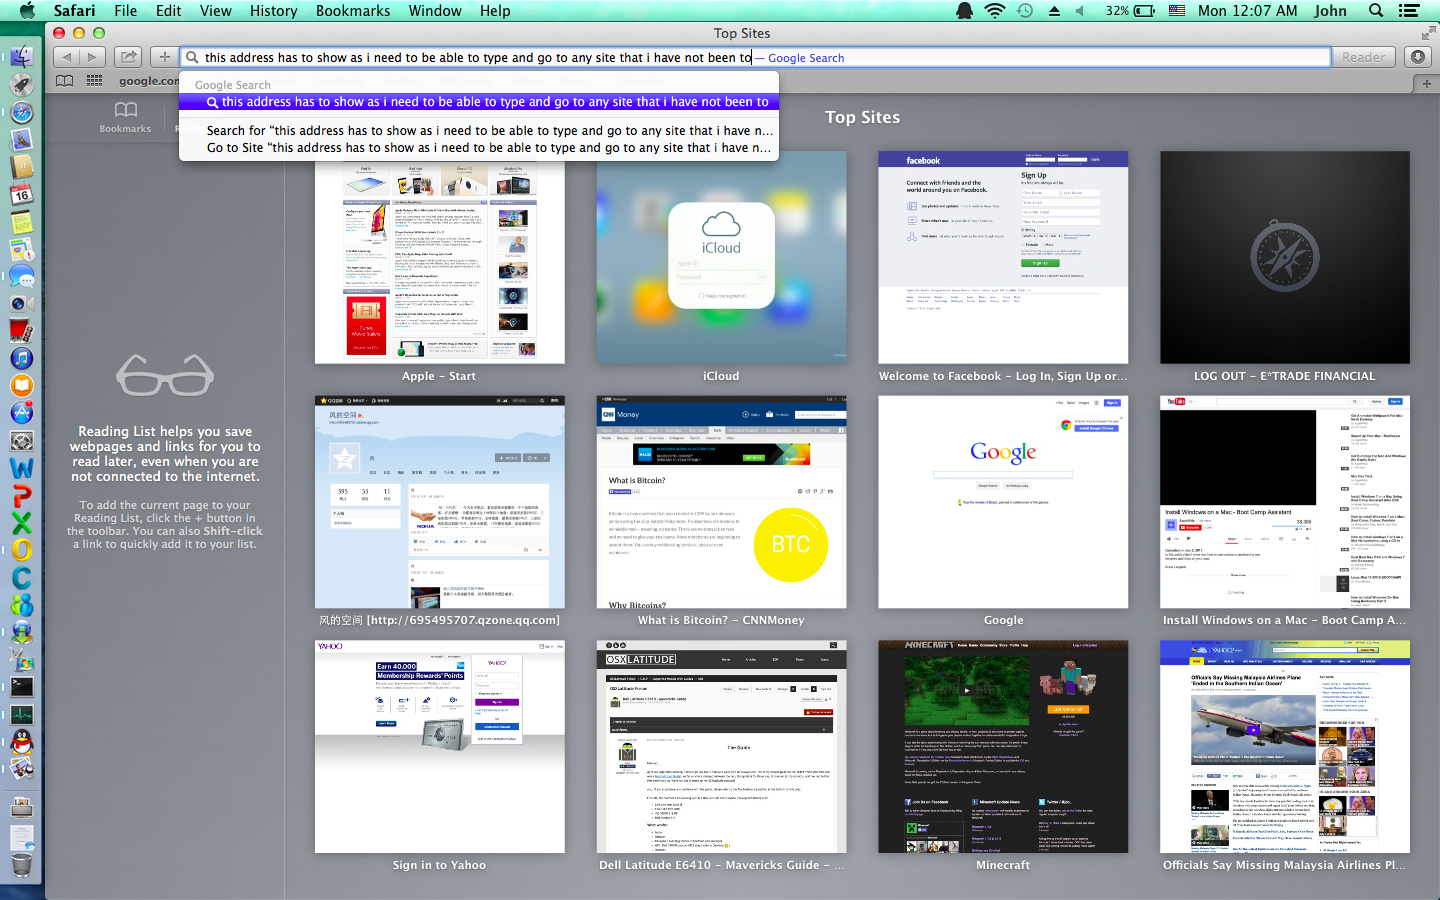
Task: Open Messages speech bubble in Dock
Action: tap(21, 276)
